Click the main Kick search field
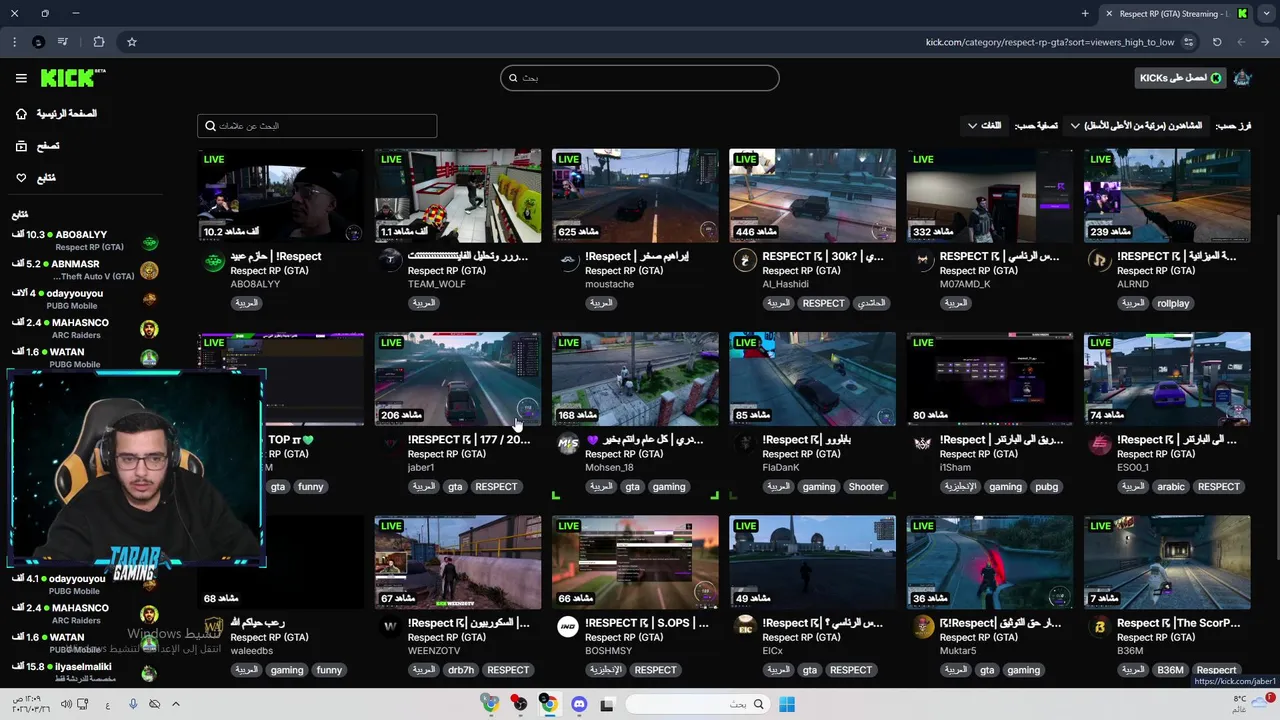This screenshot has width=1280, height=720. 640,78
